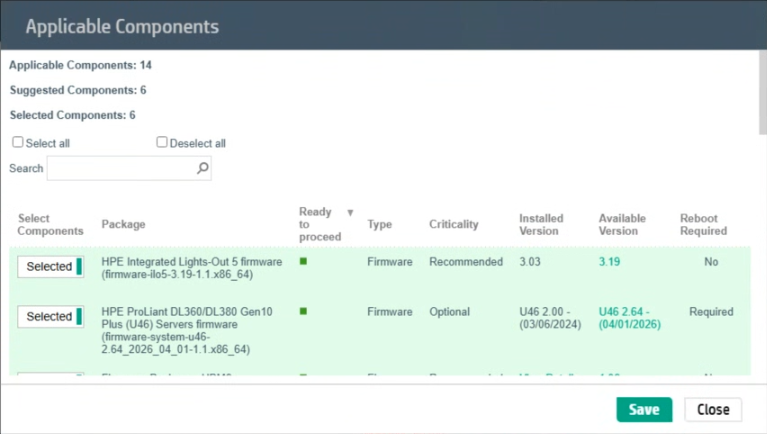The image size is (767, 434).
Task: Open available version 3.19 link
Action: [609, 262]
